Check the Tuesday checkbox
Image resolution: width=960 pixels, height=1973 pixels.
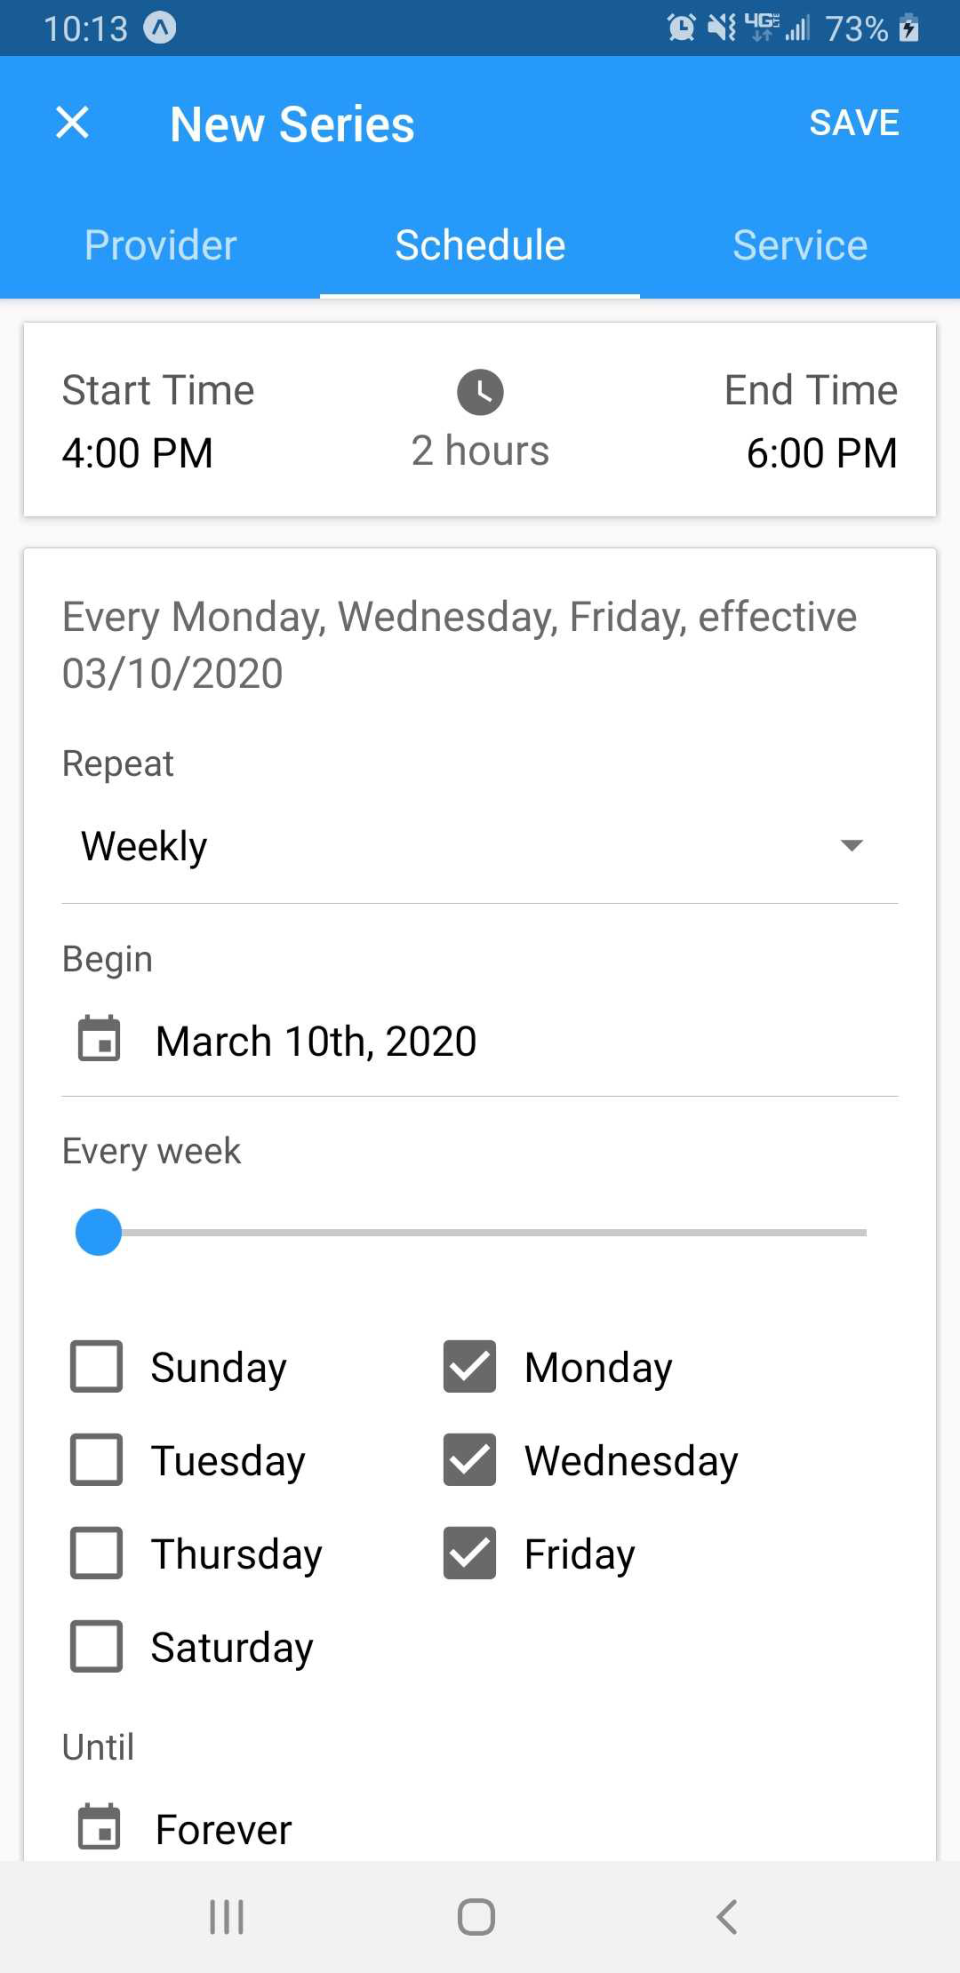click(95, 1460)
